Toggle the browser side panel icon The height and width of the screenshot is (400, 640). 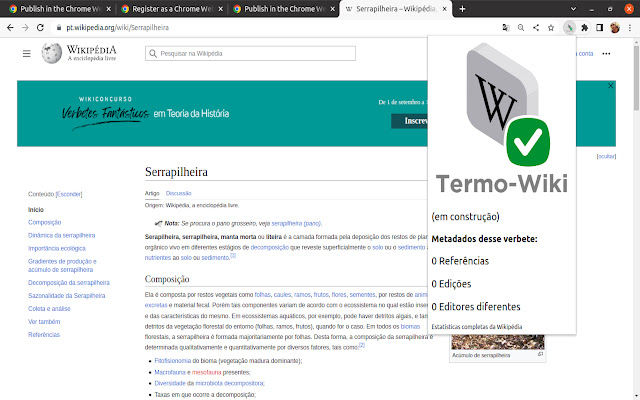[600, 28]
